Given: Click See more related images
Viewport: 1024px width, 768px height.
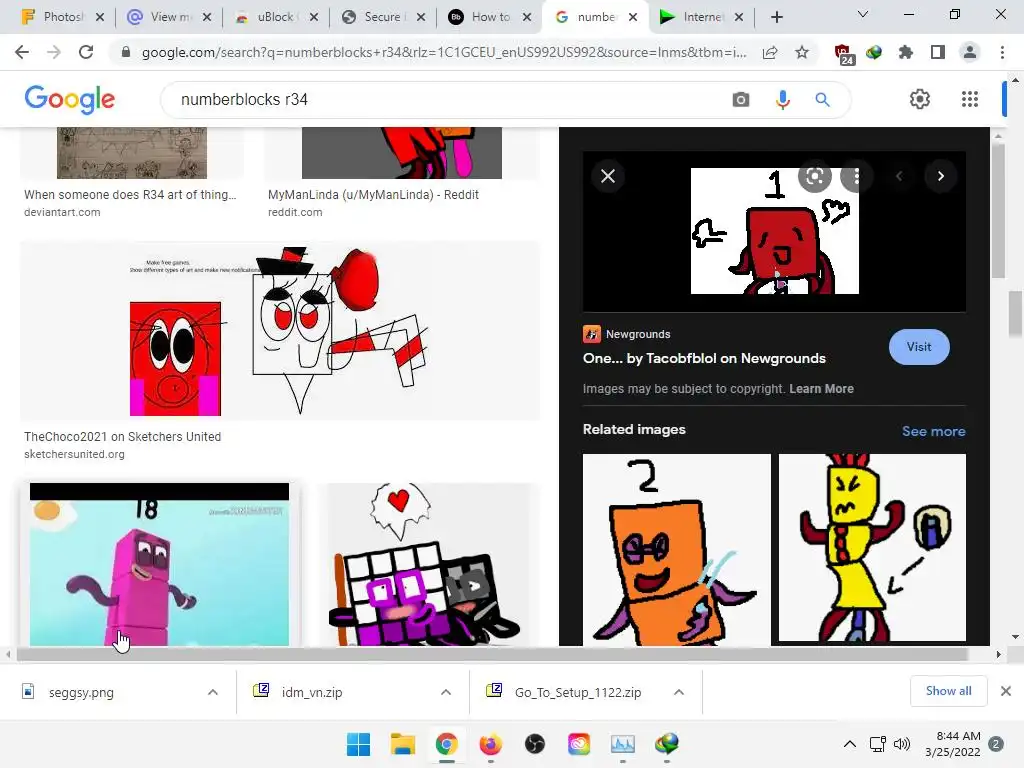Looking at the screenshot, I should (x=933, y=431).
